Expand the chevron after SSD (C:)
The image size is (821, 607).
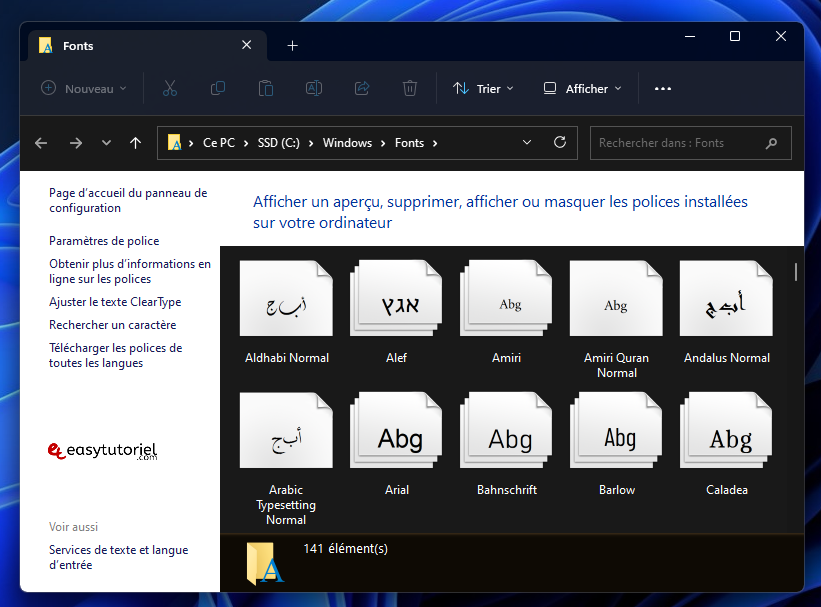(x=311, y=144)
